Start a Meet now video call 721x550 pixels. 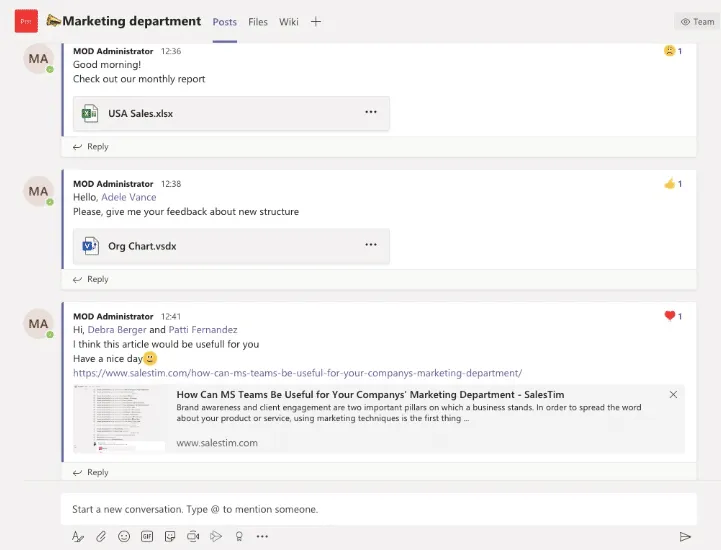click(193, 536)
